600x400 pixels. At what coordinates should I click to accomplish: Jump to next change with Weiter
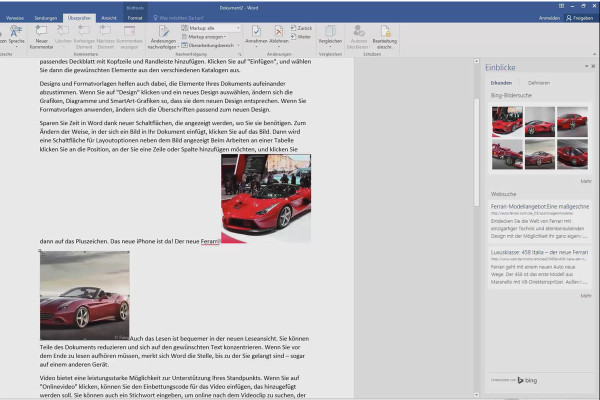[x=301, y=37]
